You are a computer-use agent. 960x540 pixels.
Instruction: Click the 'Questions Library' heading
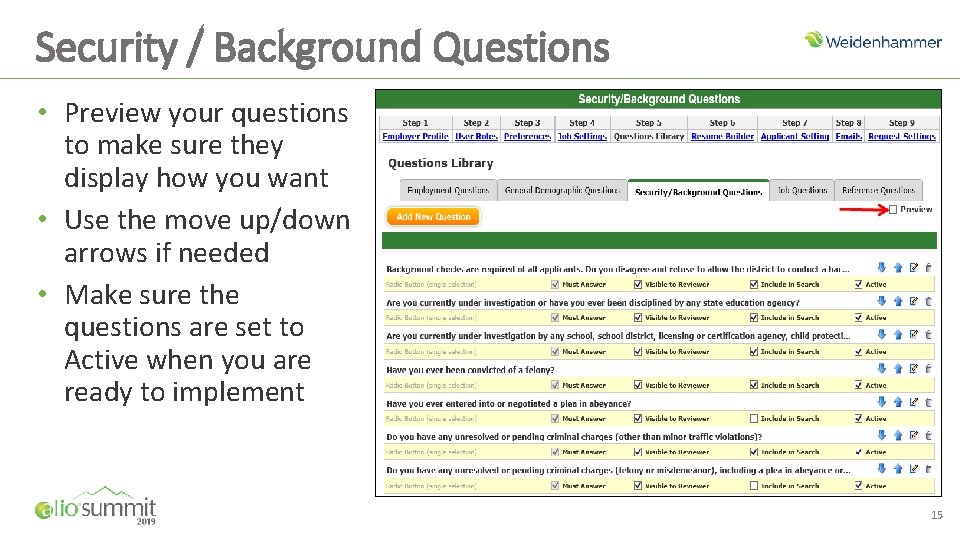click(x=441, y=163)
